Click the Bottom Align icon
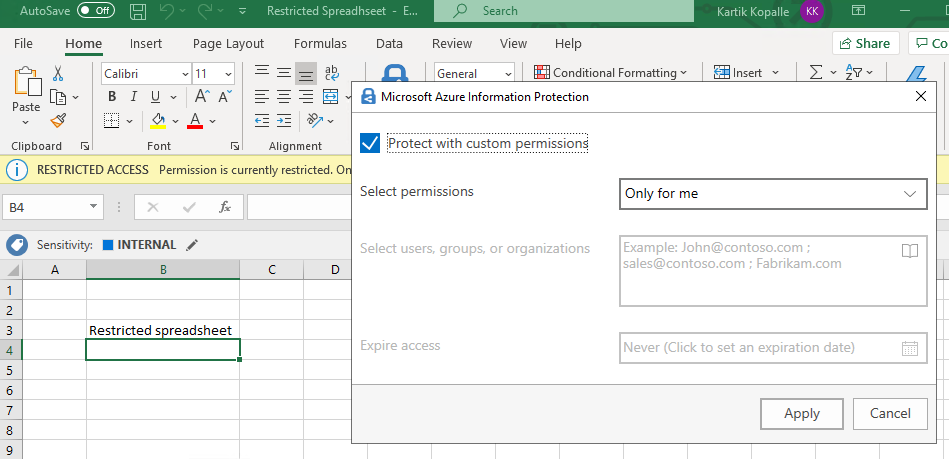 [x=306, y=73]
